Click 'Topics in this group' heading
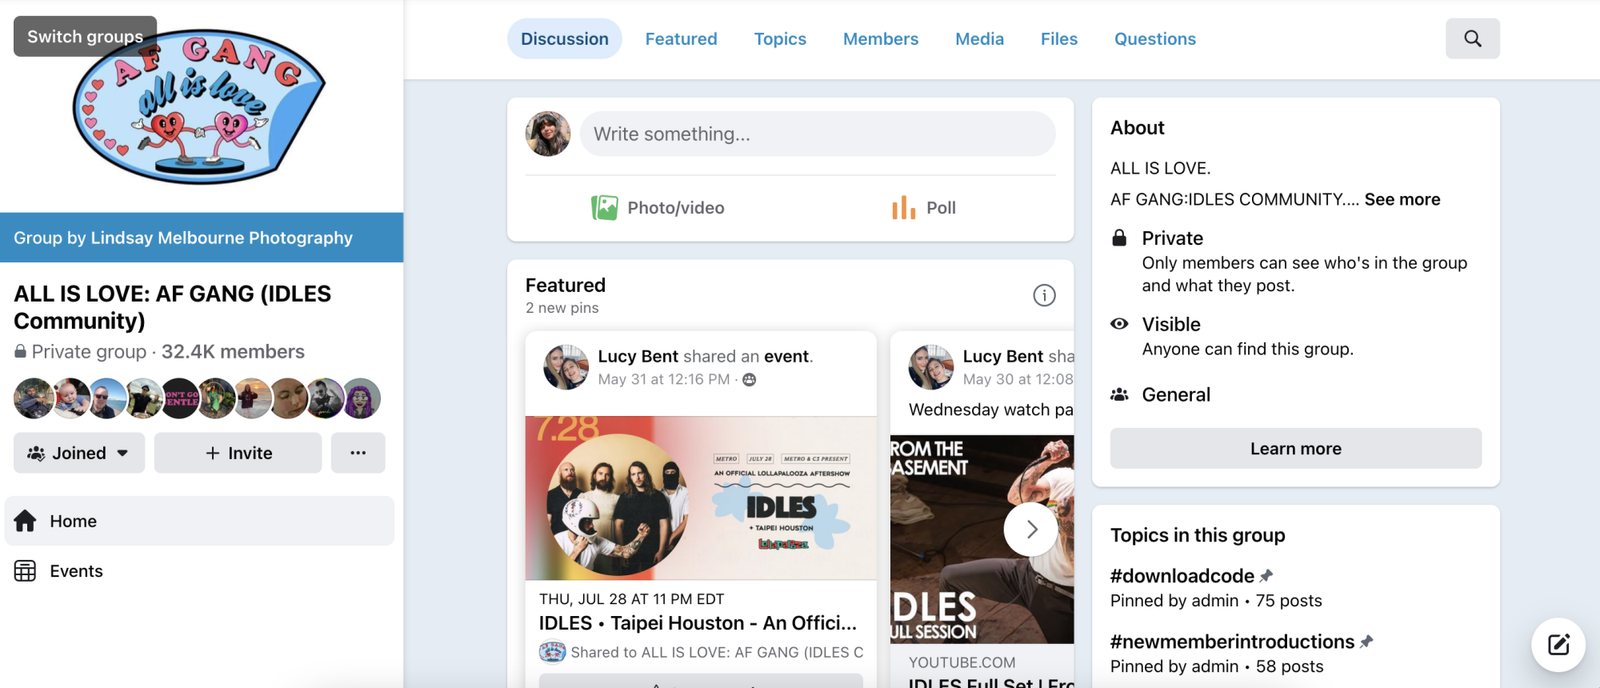 pos(1198,535)
